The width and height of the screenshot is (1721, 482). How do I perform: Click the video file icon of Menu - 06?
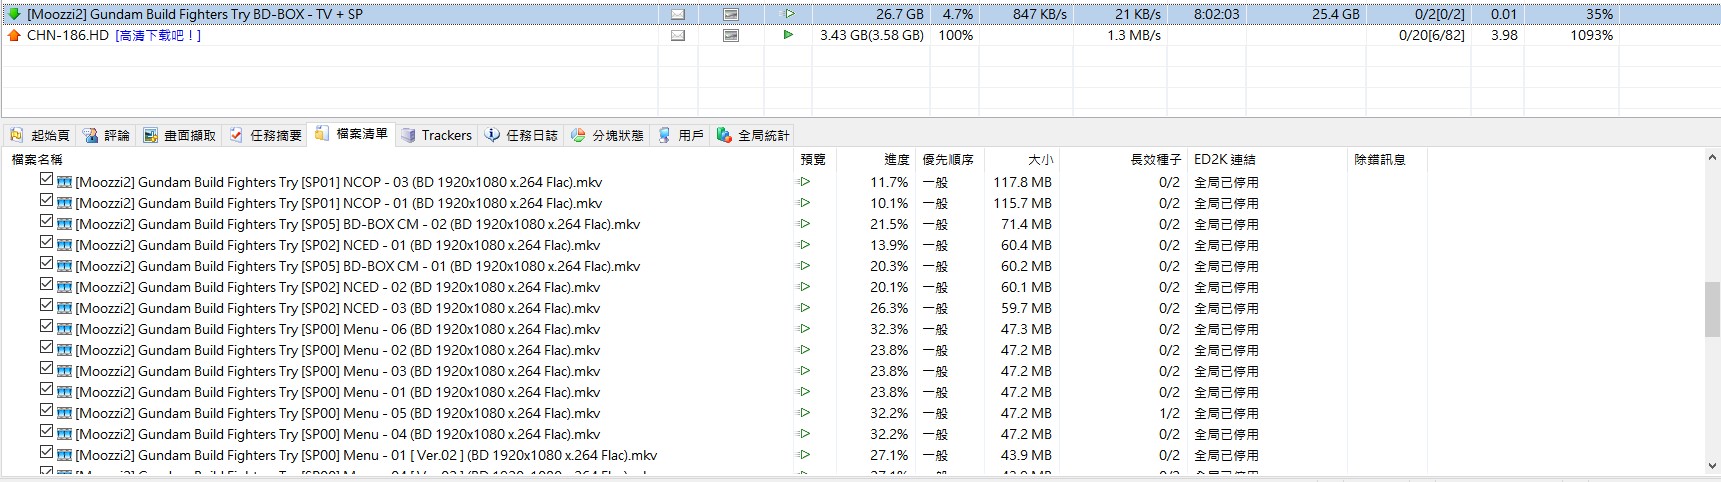coord(64,329)
